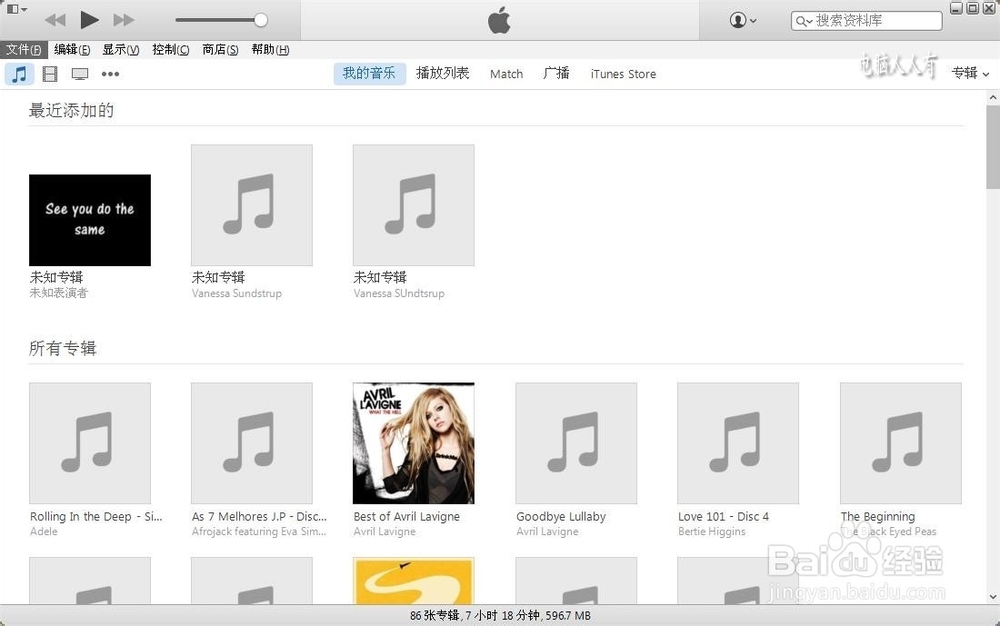
Task: Click the Love 101 - Disc 4 title
Action: 724,516
